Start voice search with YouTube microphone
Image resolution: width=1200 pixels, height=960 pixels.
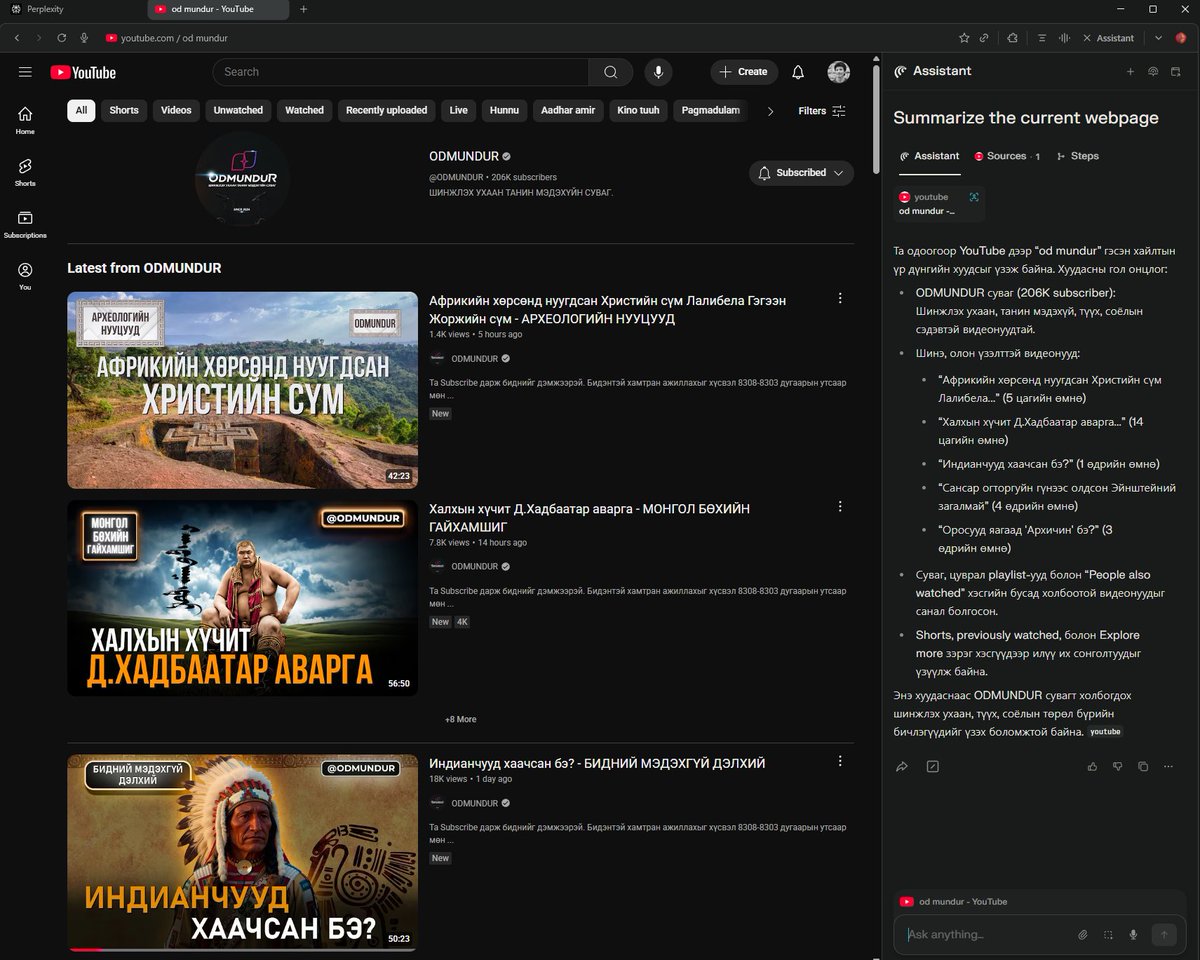(658, 72)
